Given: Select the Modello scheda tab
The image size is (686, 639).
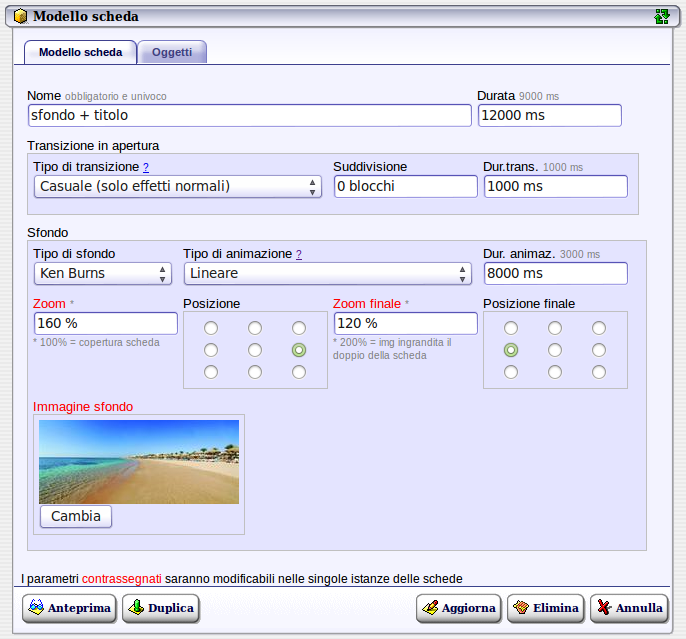Looking at the screenshot, I should [80, 52].
